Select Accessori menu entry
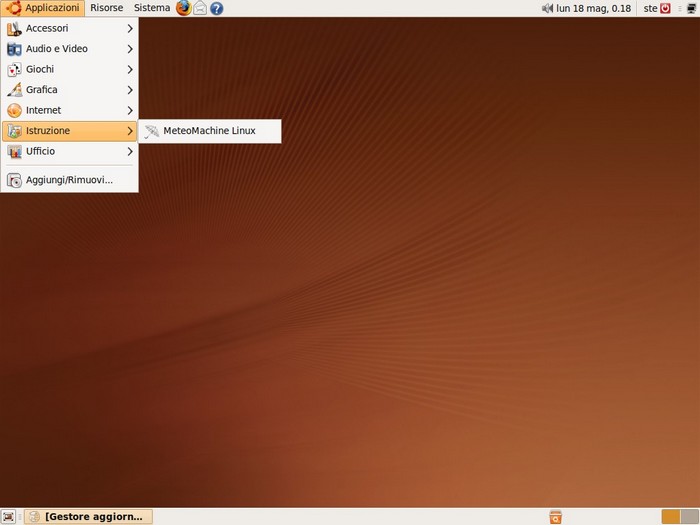Image resolution: width=700 pixels, height=525 pixels. click(69, 28)
